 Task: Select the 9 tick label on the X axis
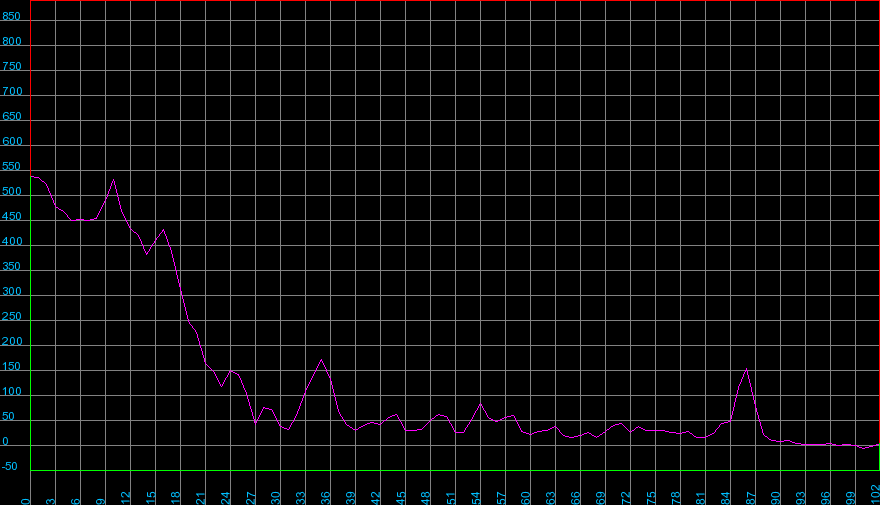100,501
